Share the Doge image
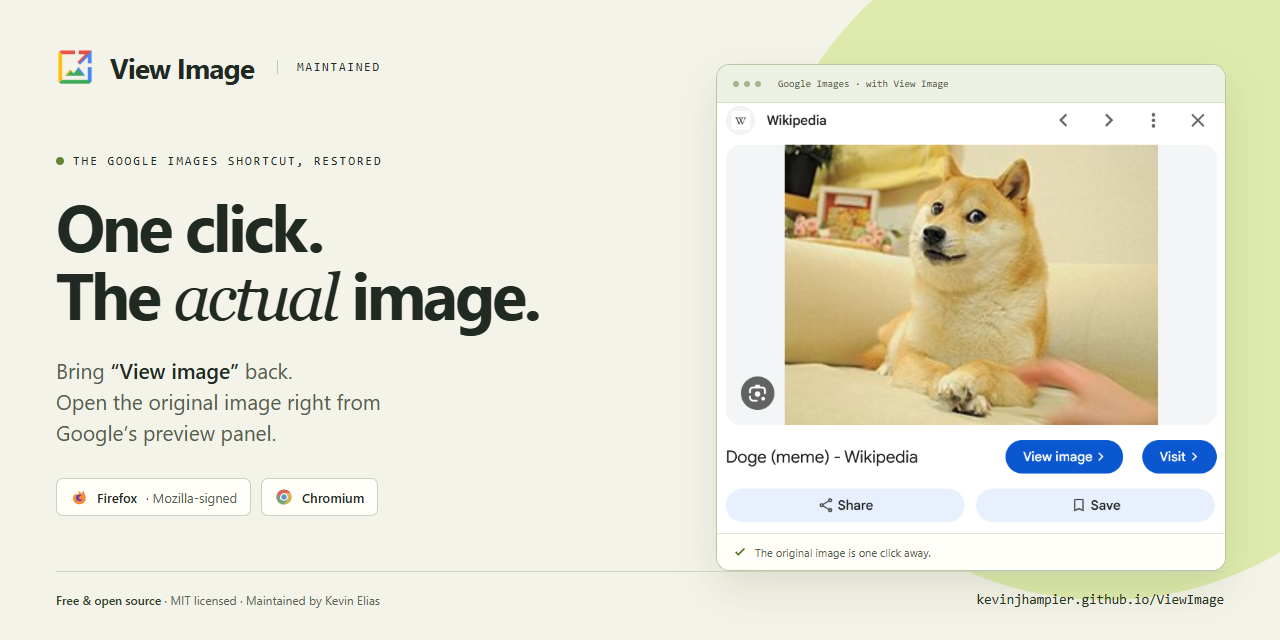Image resolution: width=1280 pixels, height=640 pixels. 845,505
